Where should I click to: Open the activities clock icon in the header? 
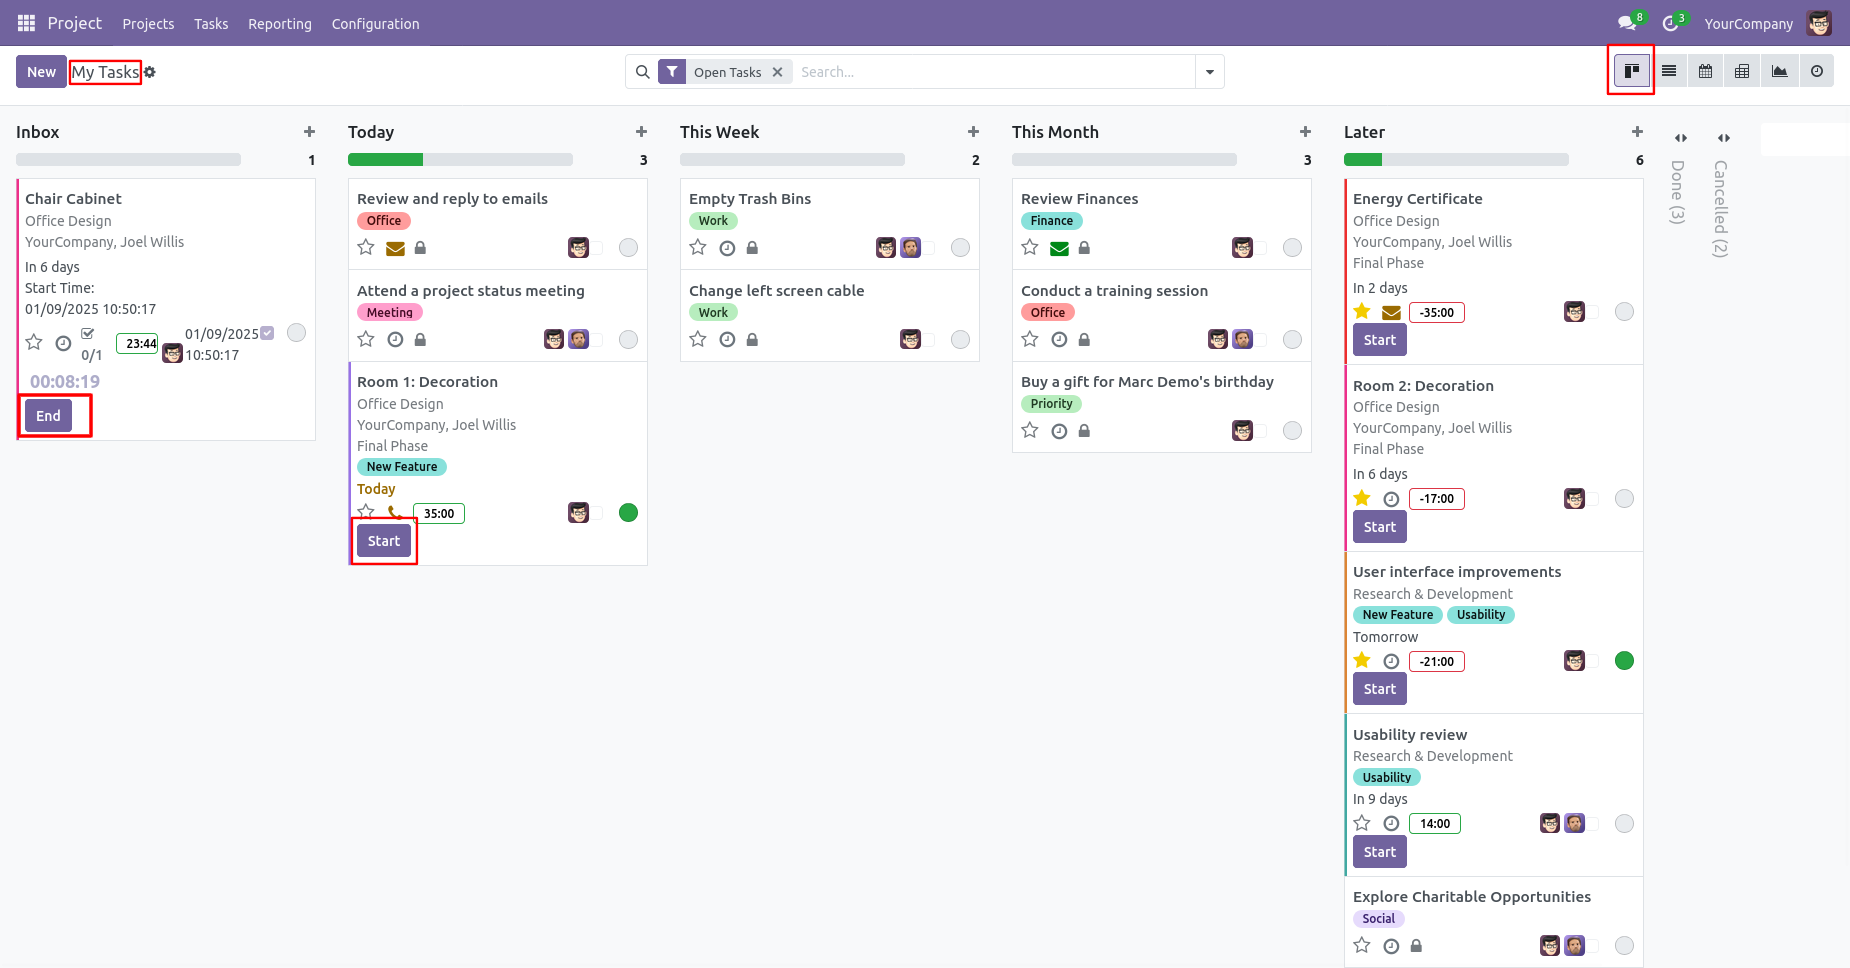point(1672,23)
